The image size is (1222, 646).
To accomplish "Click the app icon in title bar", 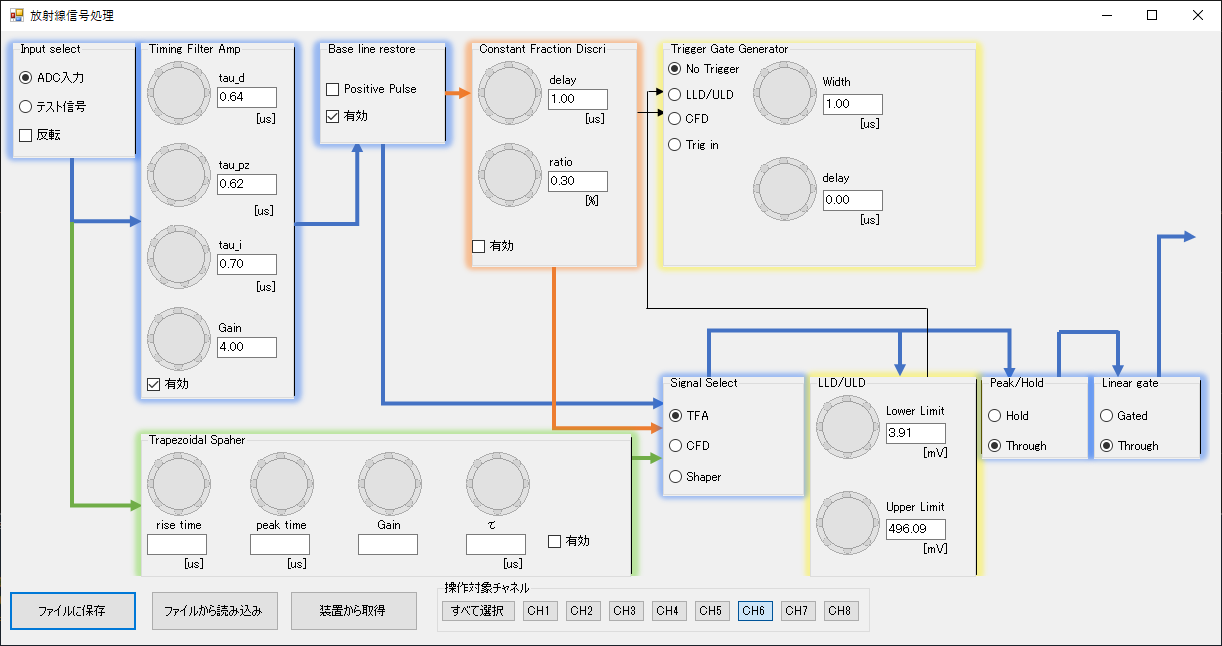I will [16, 16].
